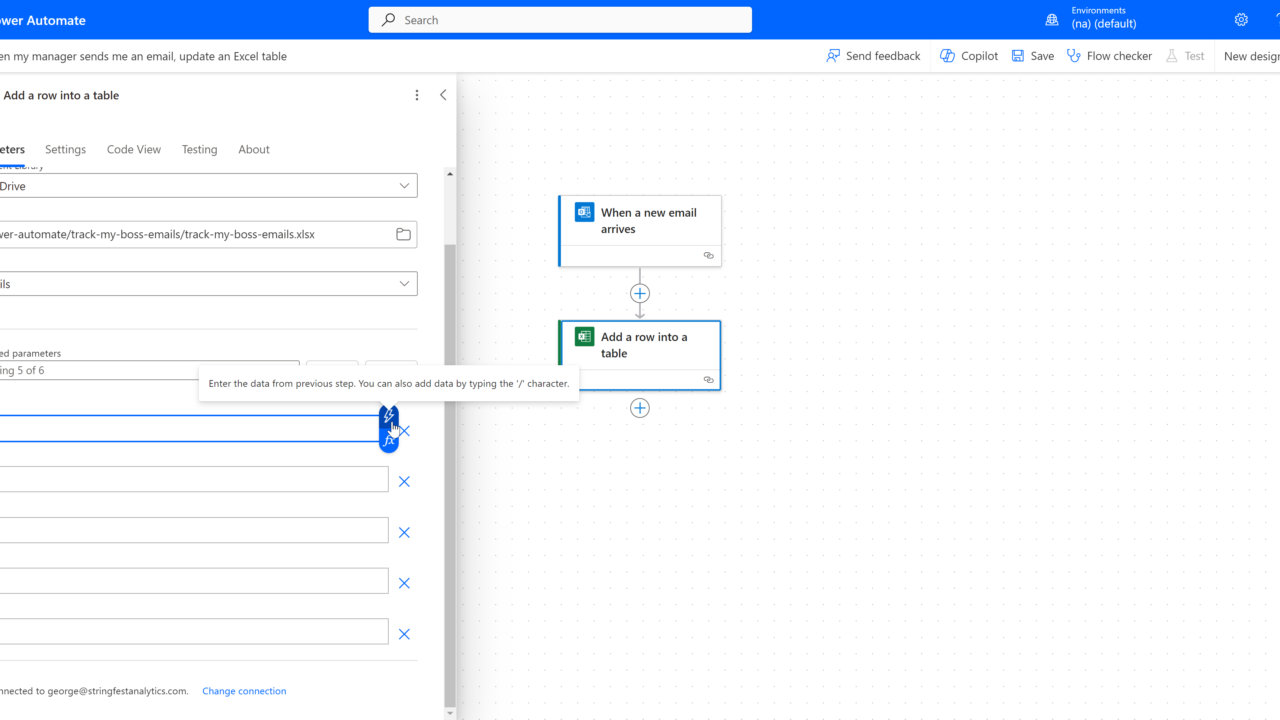Viewport: 1280px width, 720px height.
Task: Click the folder icon to browse files
Action: coord(403,234)
